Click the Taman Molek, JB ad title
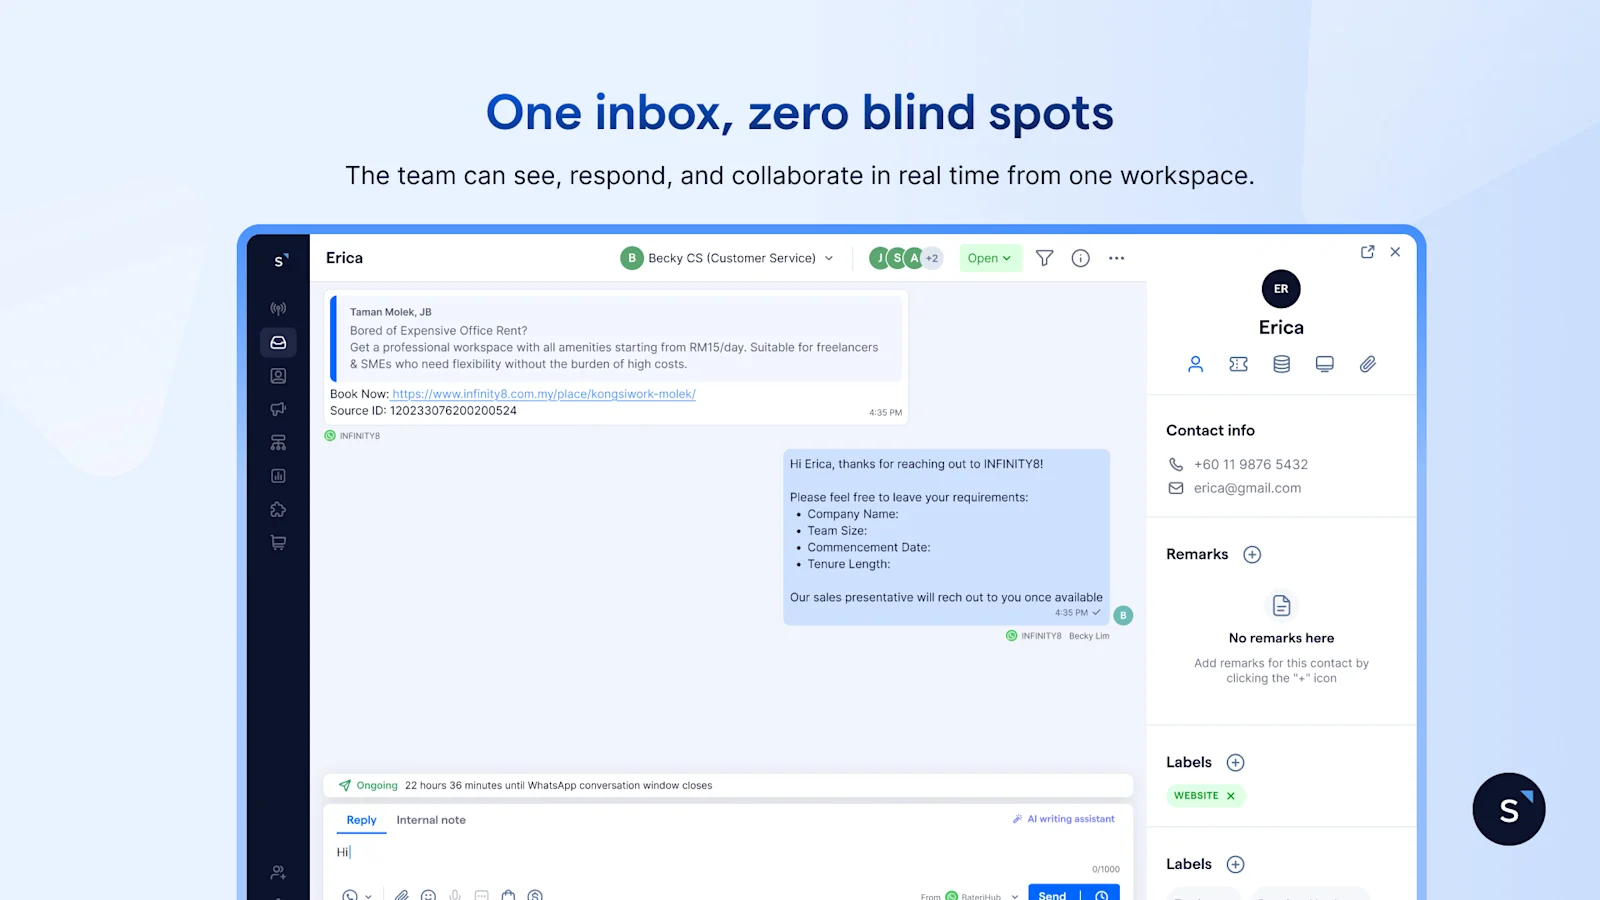1600x900 pixels. pyautogui.click(x=390, y=312)
